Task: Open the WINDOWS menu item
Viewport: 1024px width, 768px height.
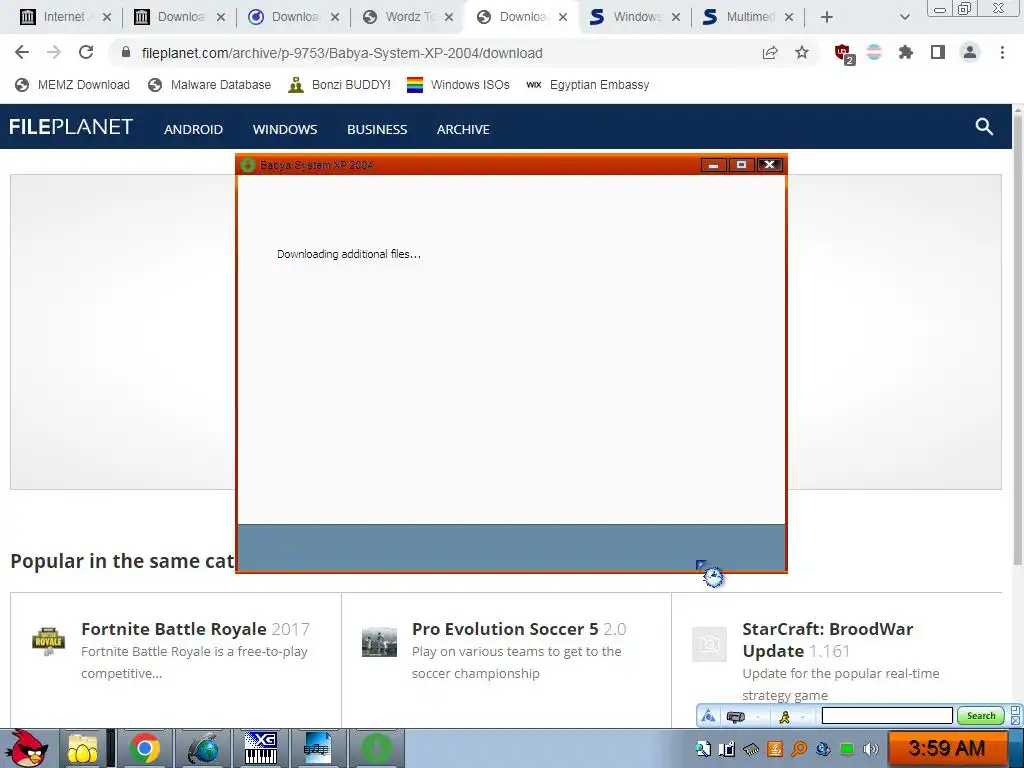Action: (285, 129)
